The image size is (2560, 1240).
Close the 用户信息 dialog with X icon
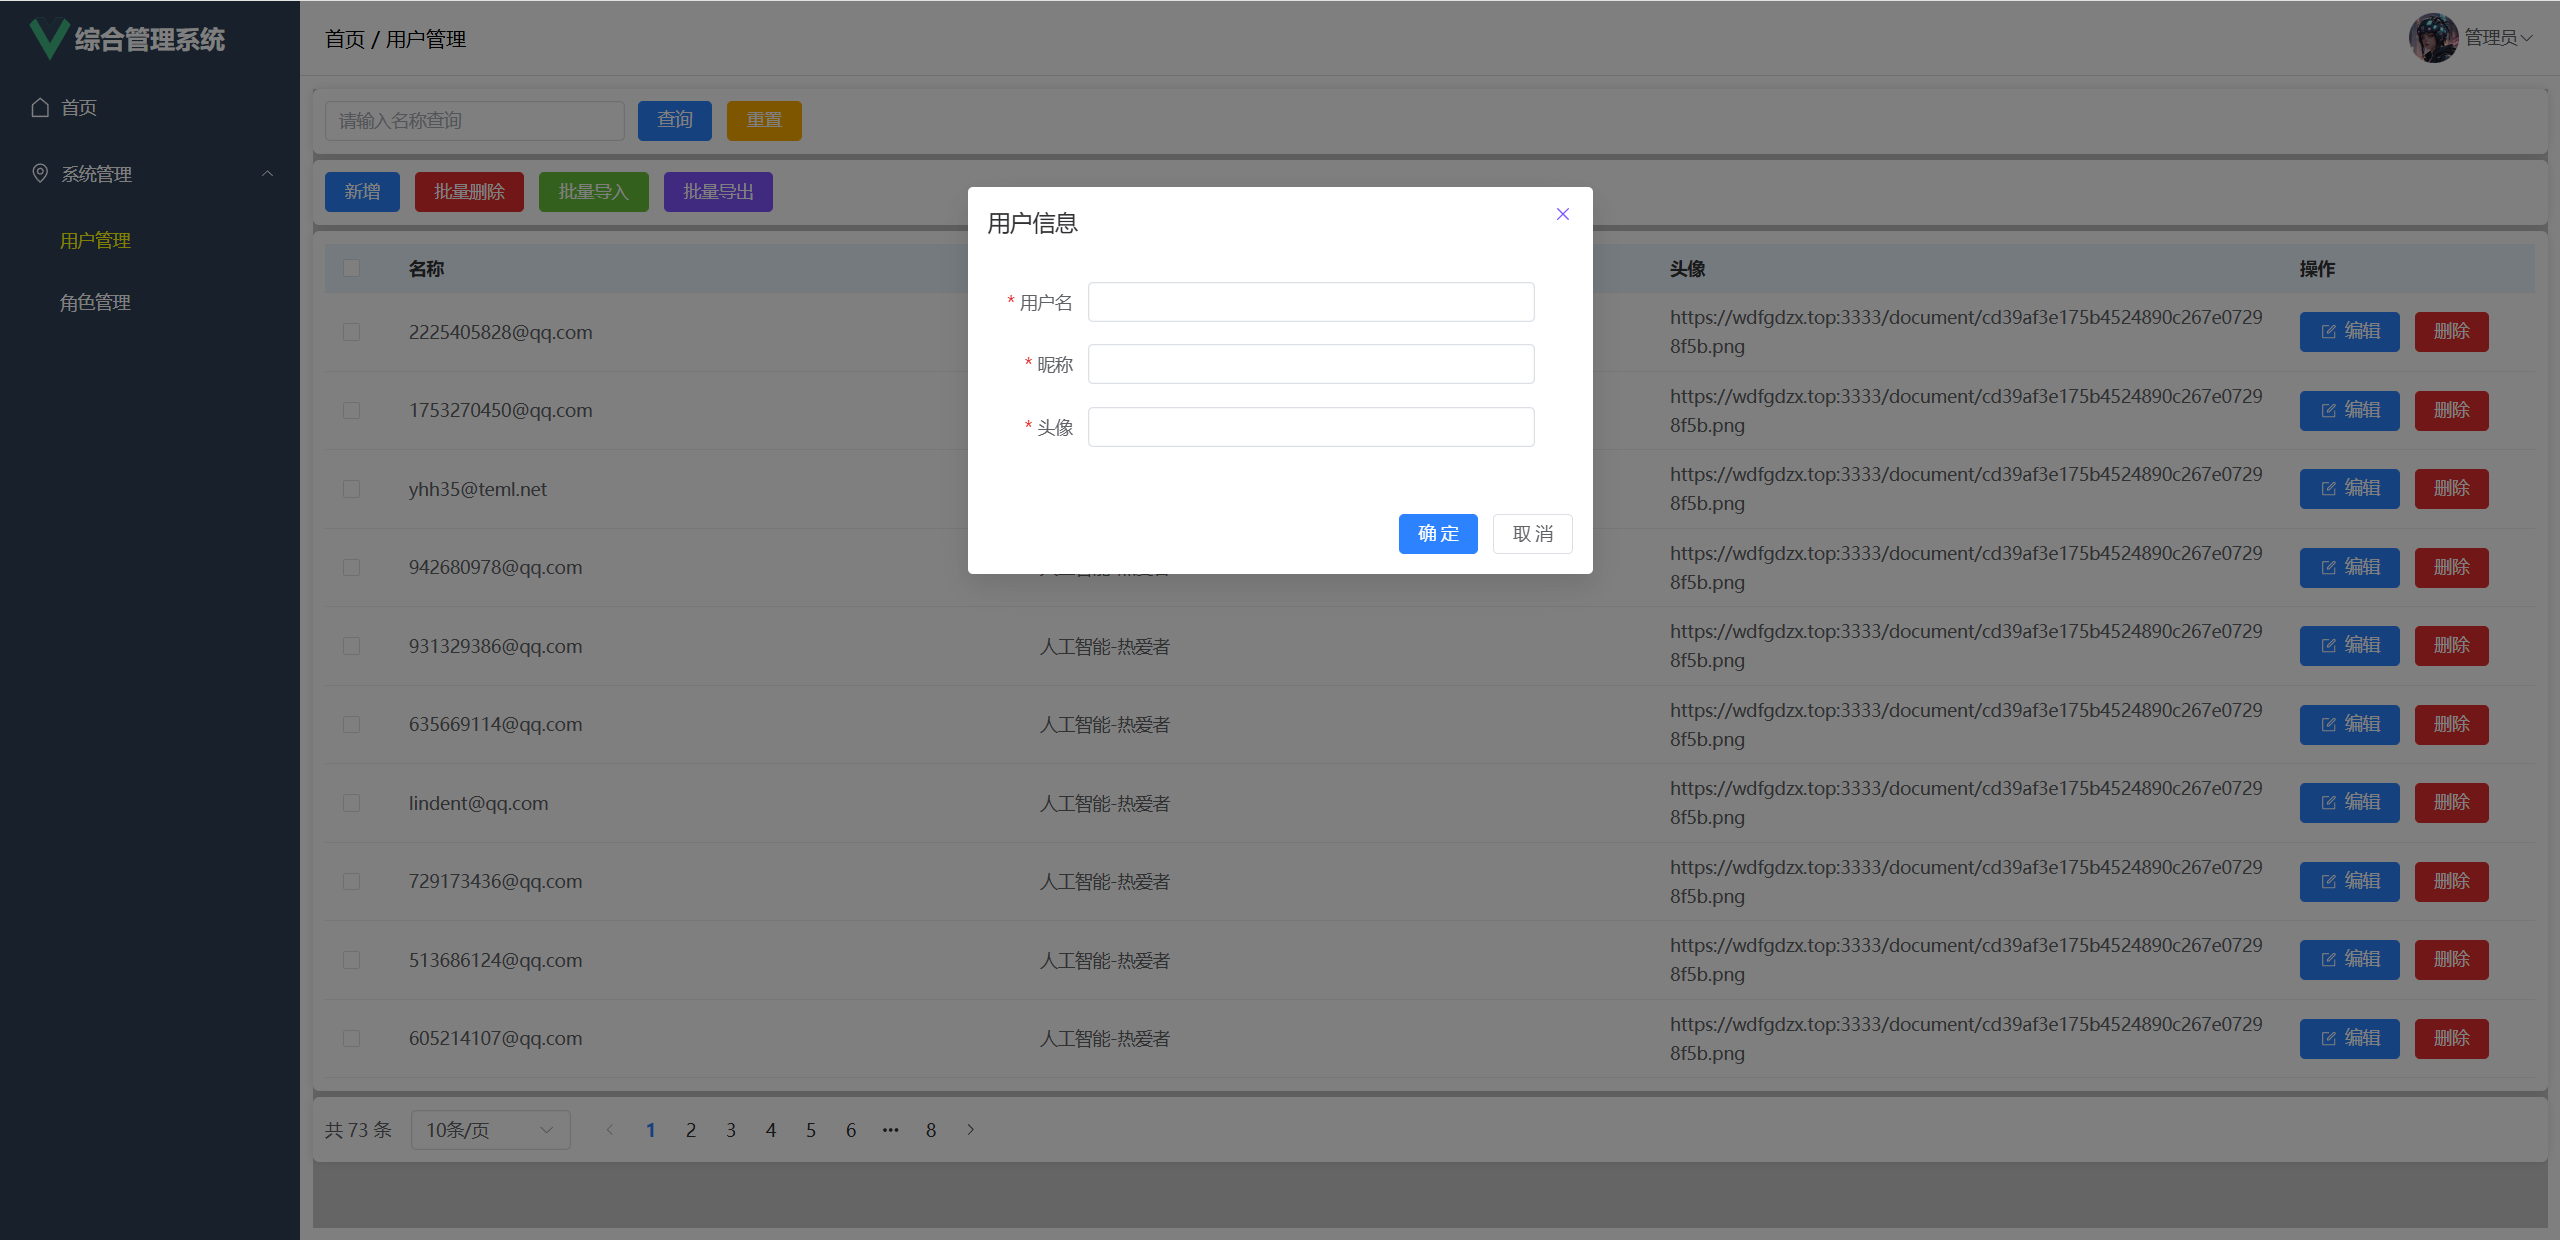tap(1562, 214)
